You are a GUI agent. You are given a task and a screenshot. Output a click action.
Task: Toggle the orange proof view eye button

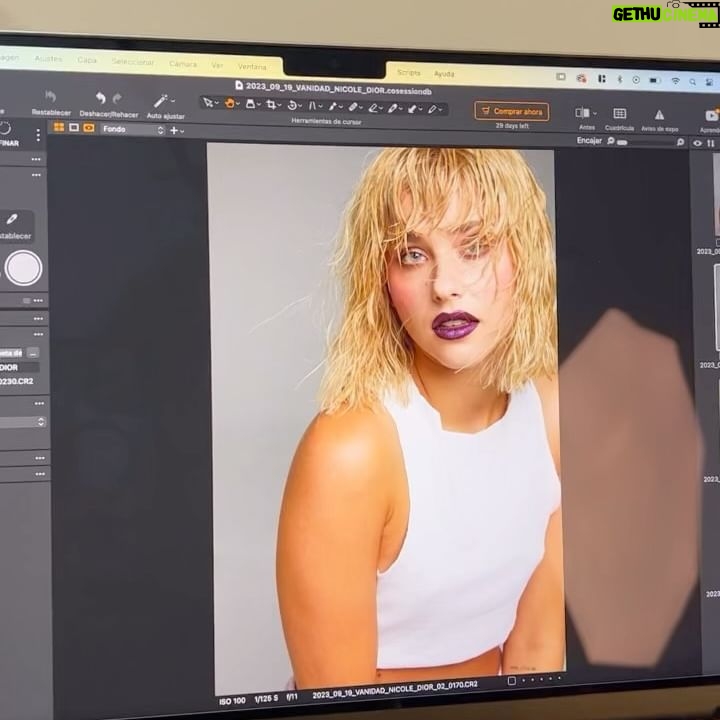pyautogui.click(x=89, y=128)
